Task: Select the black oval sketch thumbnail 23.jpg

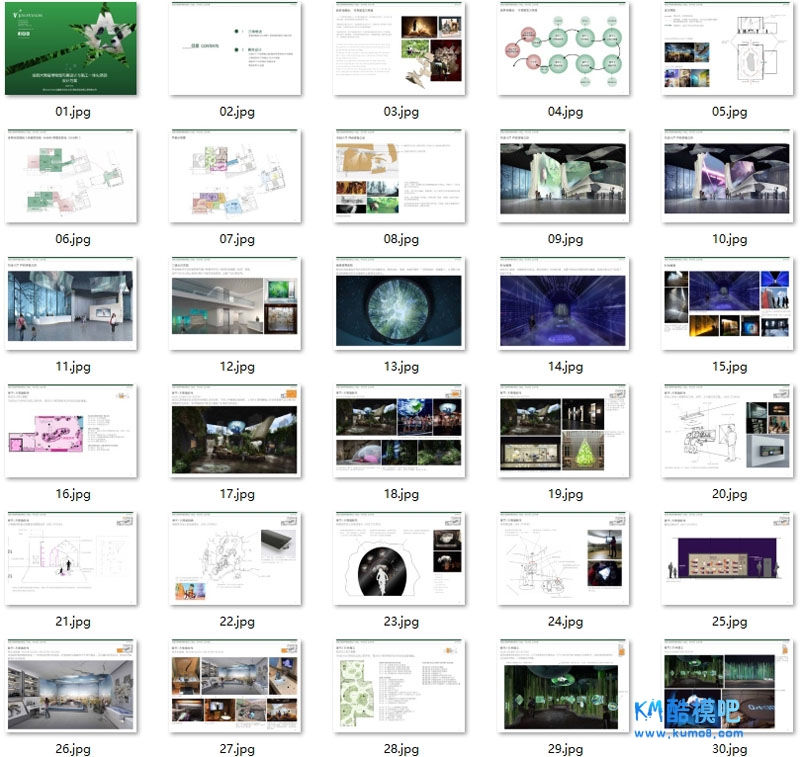Action: (x=400, y=559)
